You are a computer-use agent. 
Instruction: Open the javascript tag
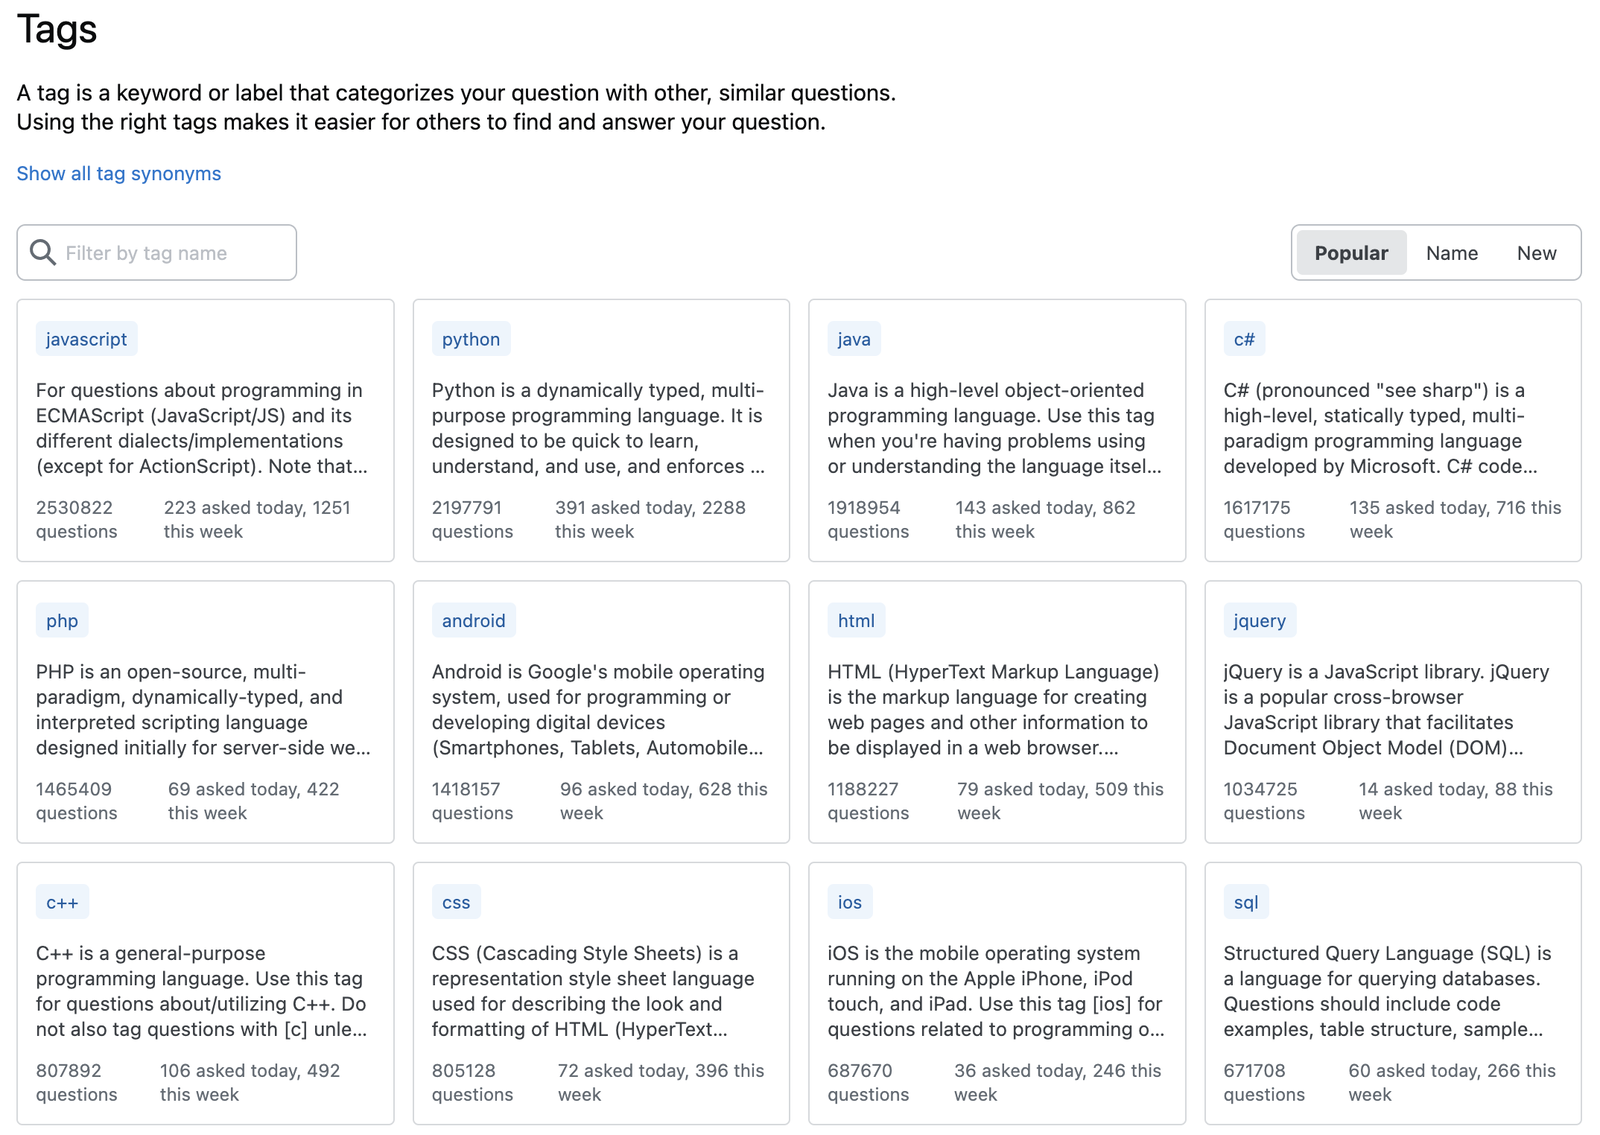[87, 339]
